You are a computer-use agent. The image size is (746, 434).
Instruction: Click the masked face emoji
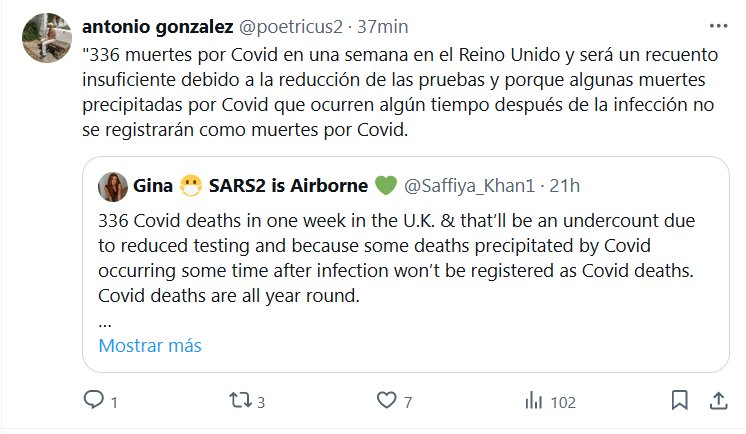pos(191,185)
